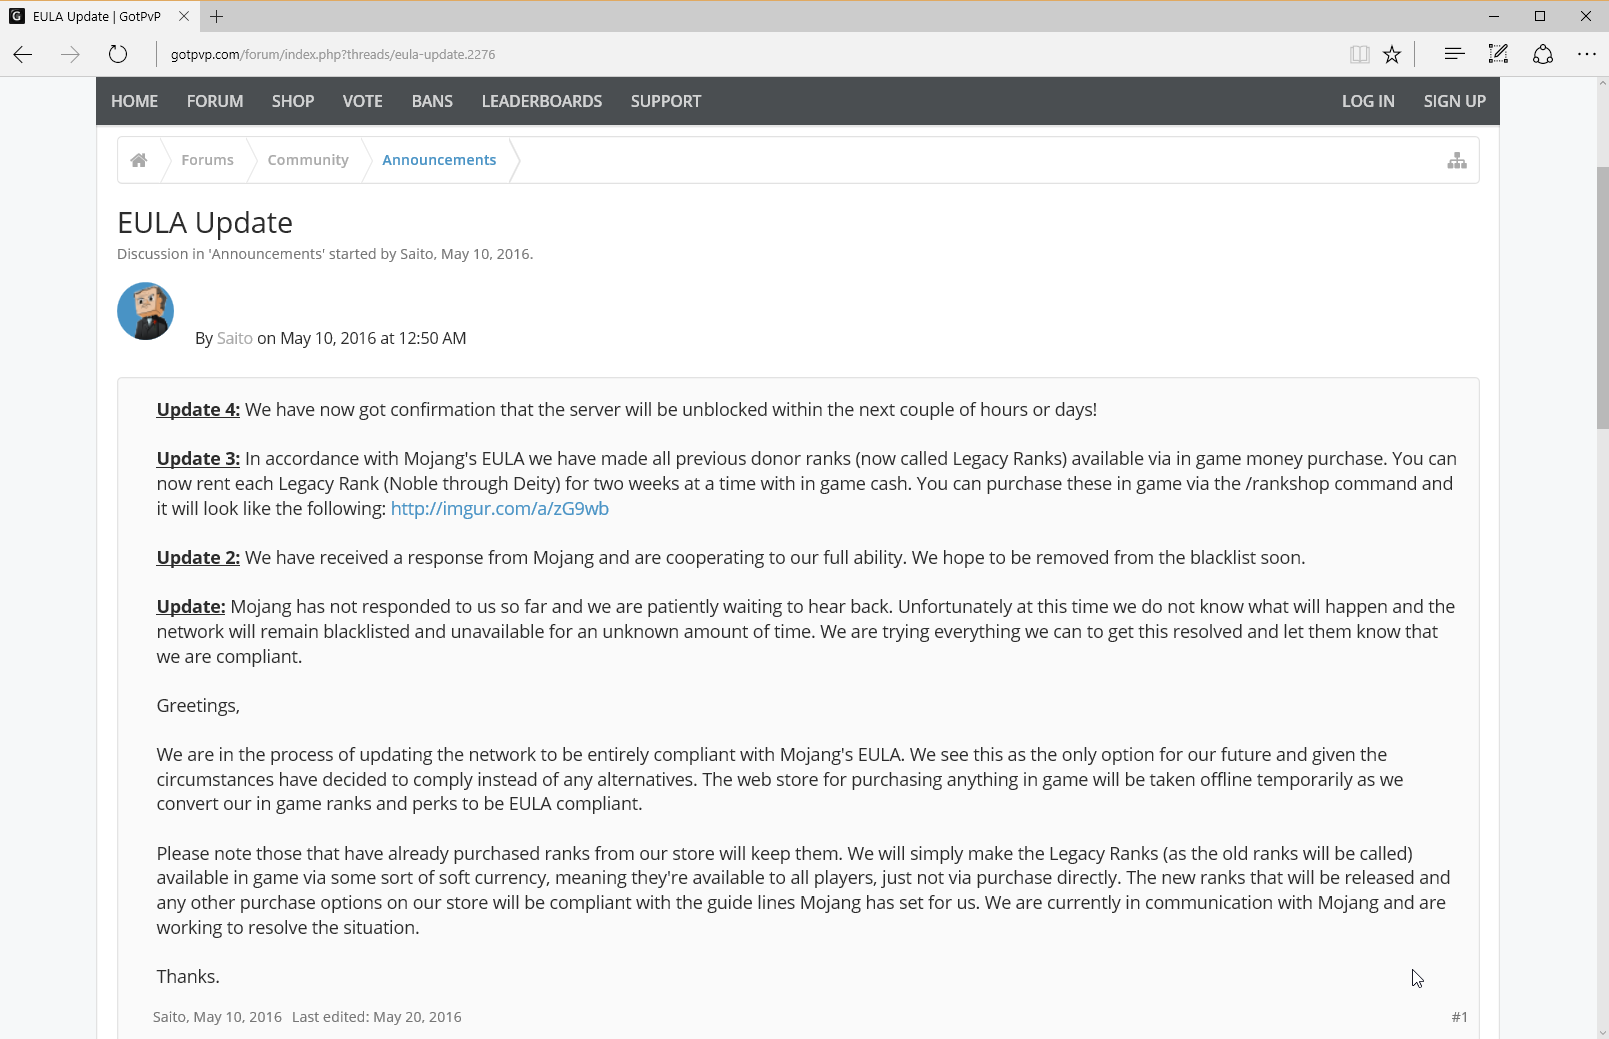Make a web note pen icon
The height and width of the screenshot is (1039, 1609).
click(x=1498, y=55)
